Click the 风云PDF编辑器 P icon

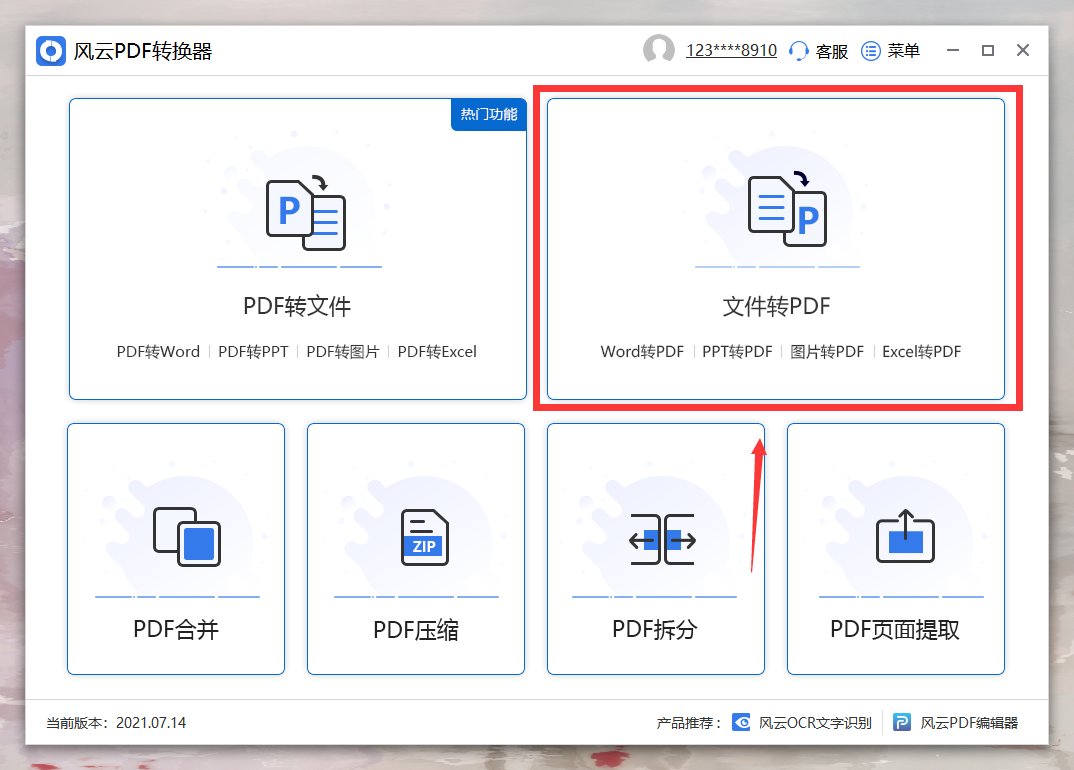(x=902, y=722)
